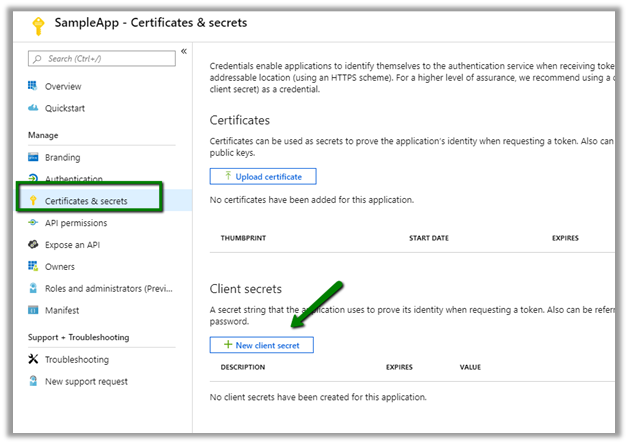Select the API permissions icon
Viewport: 628px width, 444px height.
tap(33, 223)
